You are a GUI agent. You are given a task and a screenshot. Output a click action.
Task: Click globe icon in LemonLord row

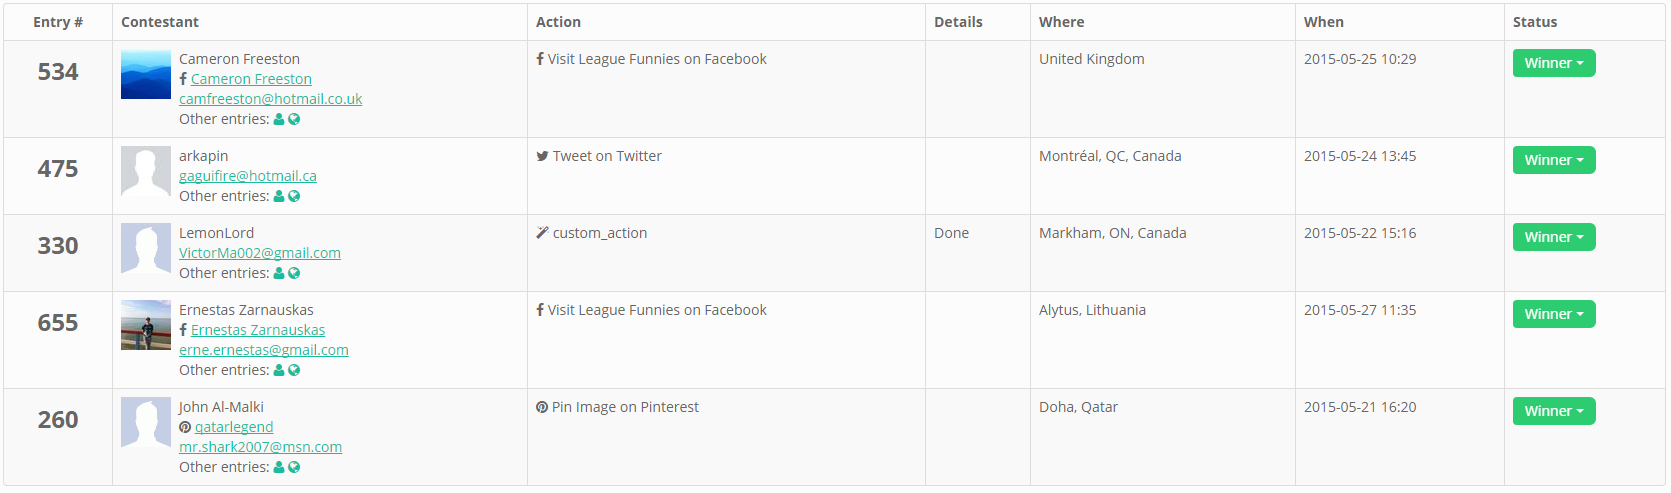tap(294, 273)
